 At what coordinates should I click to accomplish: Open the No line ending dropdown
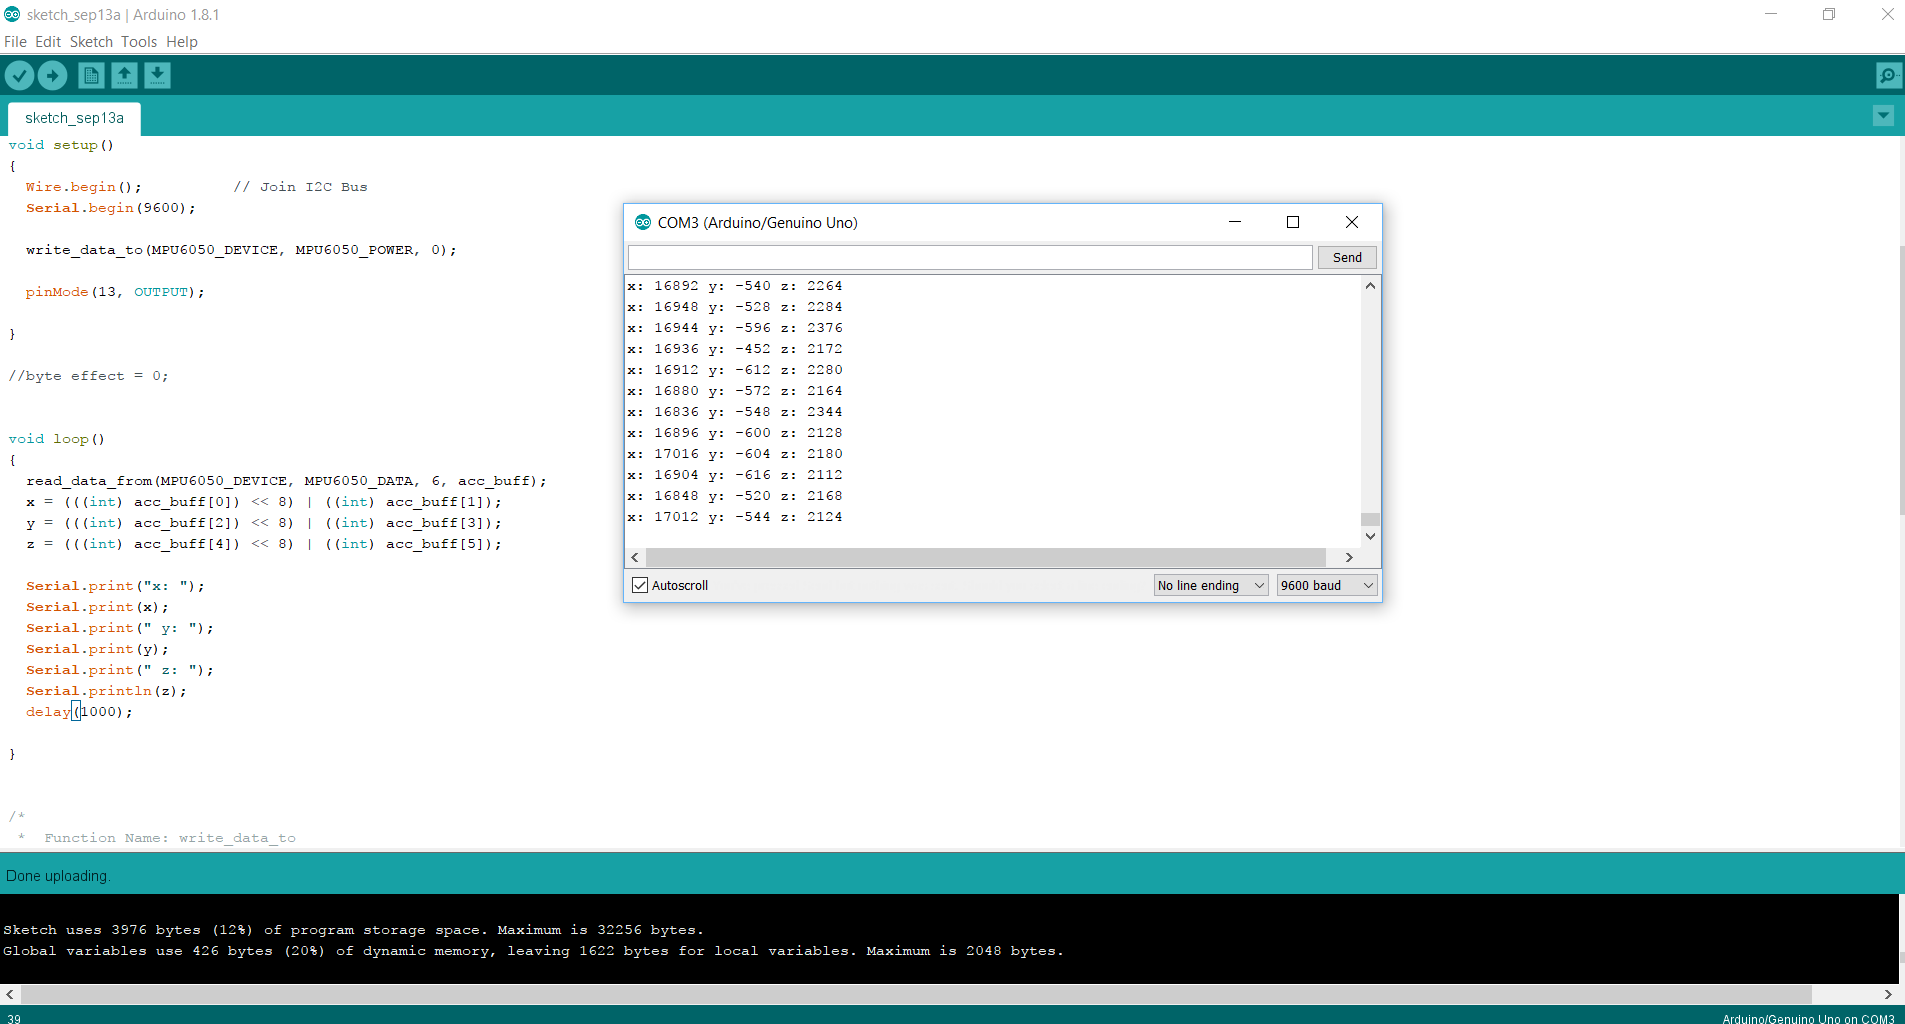1211,585
